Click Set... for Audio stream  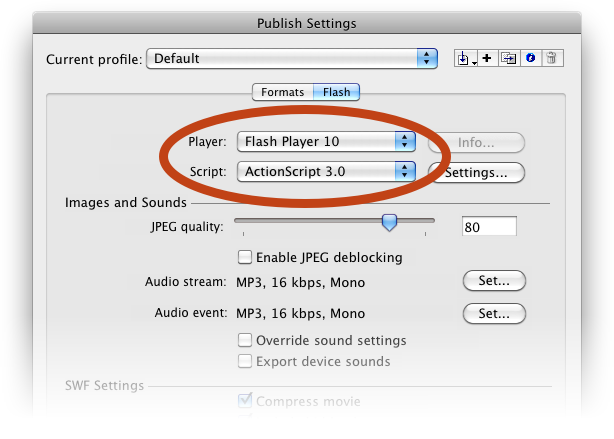tap(494, 280)
